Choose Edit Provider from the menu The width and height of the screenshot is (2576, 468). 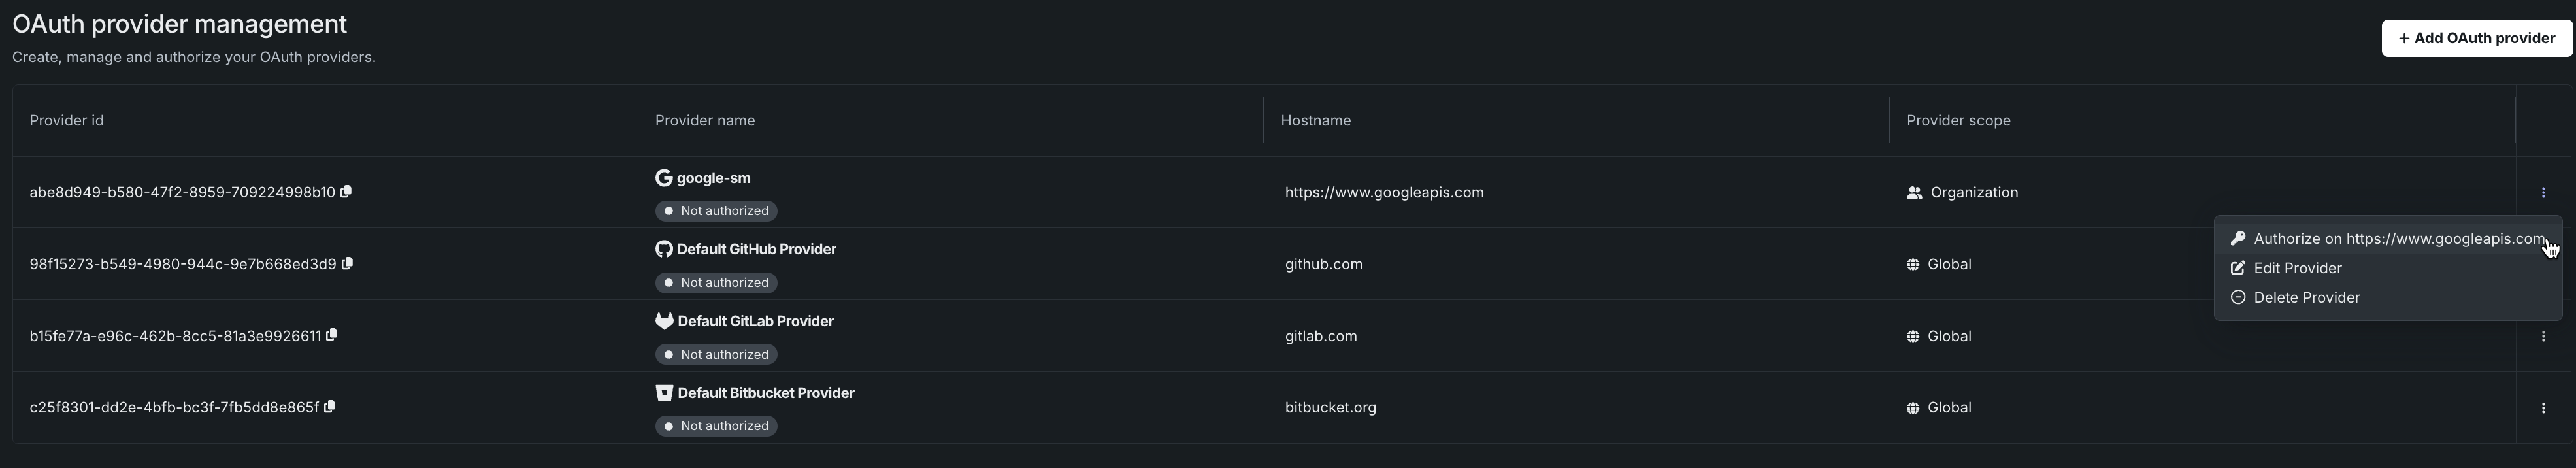(x=2297, y=268)
